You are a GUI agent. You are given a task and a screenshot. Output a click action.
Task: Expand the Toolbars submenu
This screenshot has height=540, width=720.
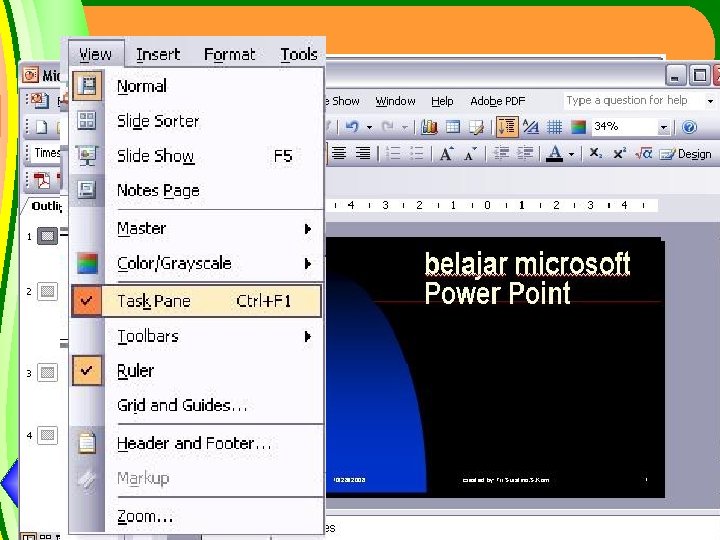click(197, 336)
